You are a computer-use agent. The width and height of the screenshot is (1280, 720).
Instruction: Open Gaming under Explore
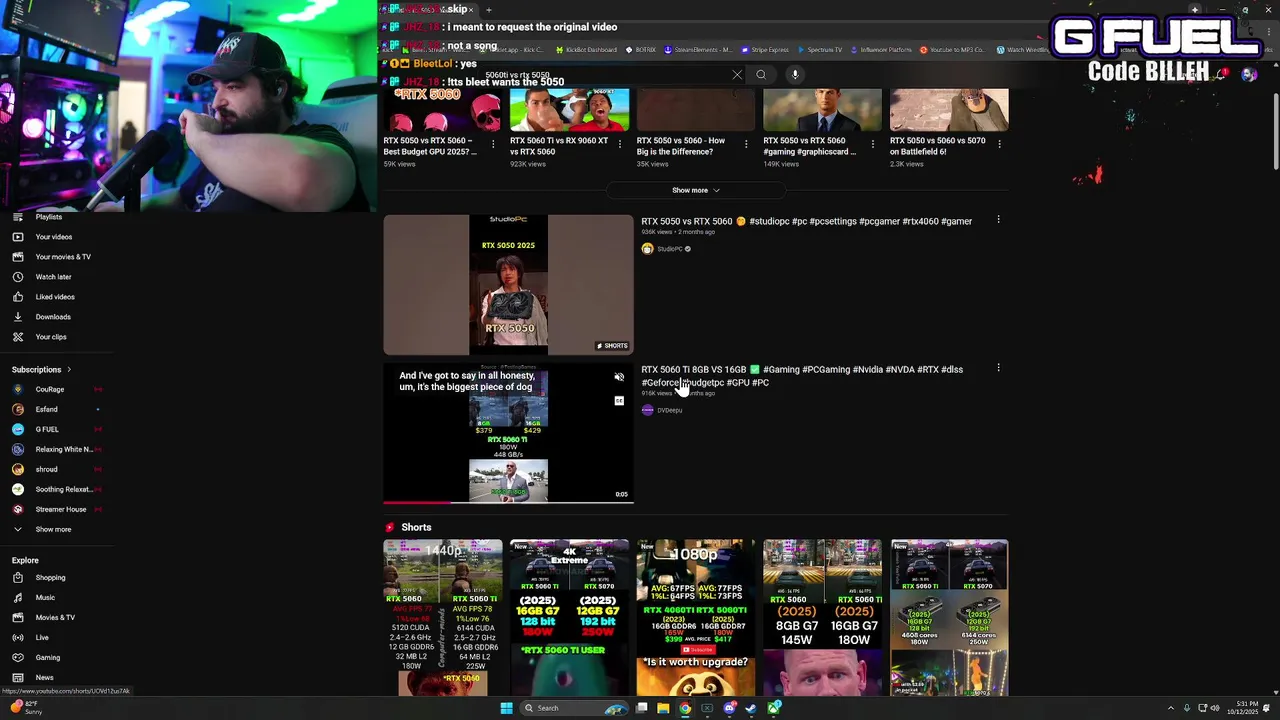(x=48, y=657)
